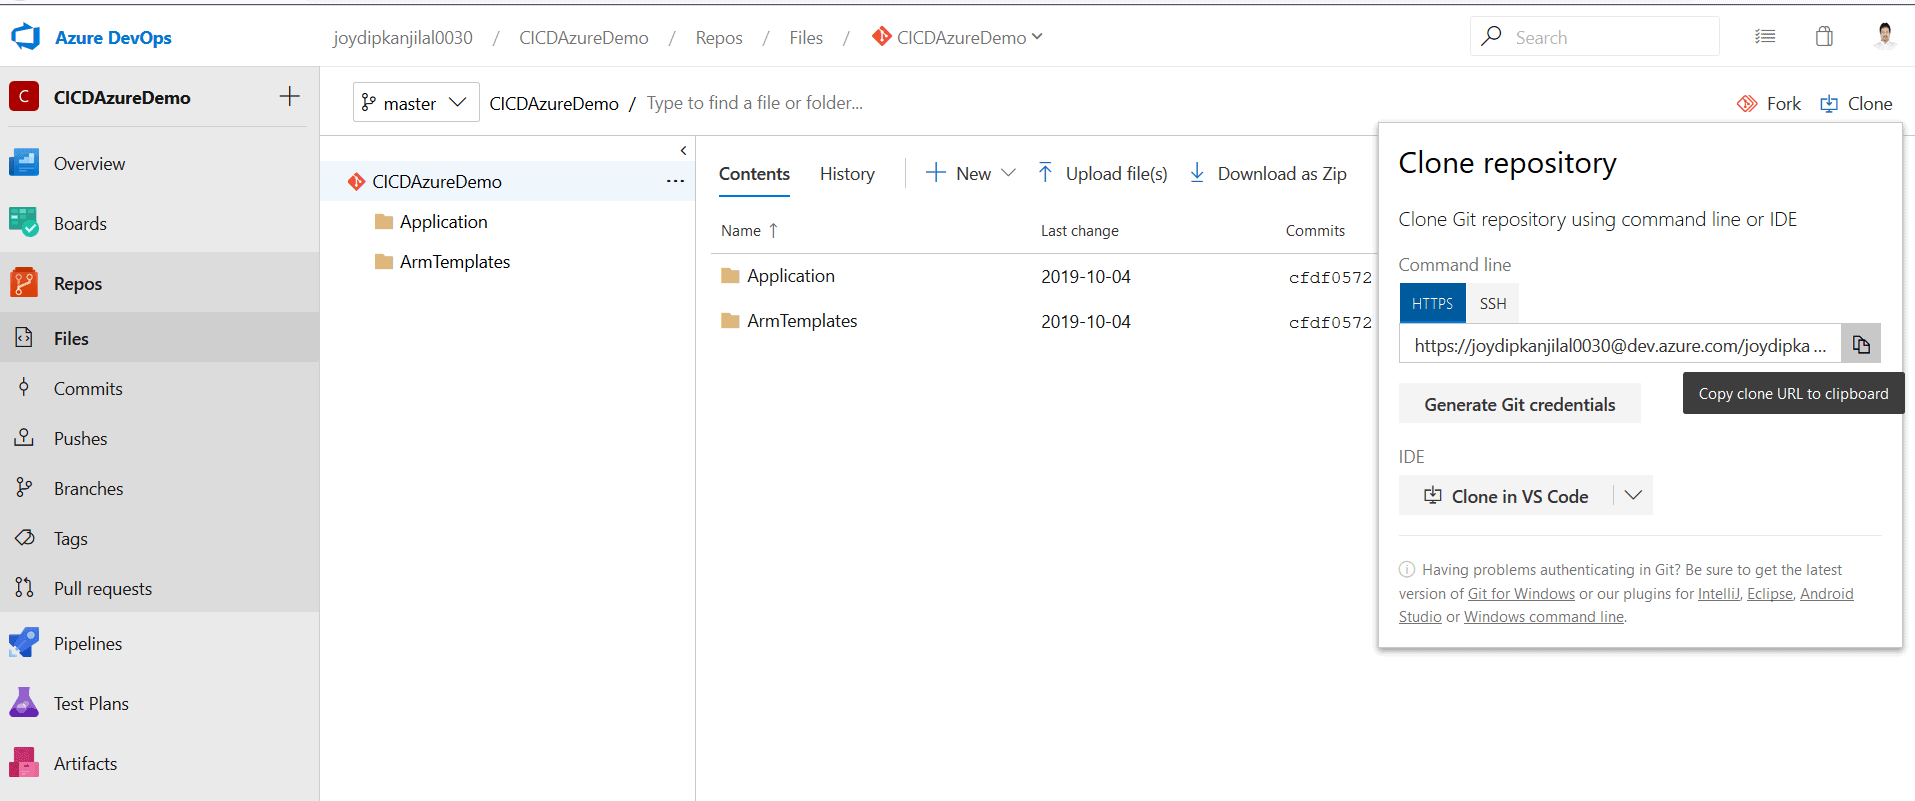Open the New dropdown menu
The image size is (1915, 801).
[970, 173]
